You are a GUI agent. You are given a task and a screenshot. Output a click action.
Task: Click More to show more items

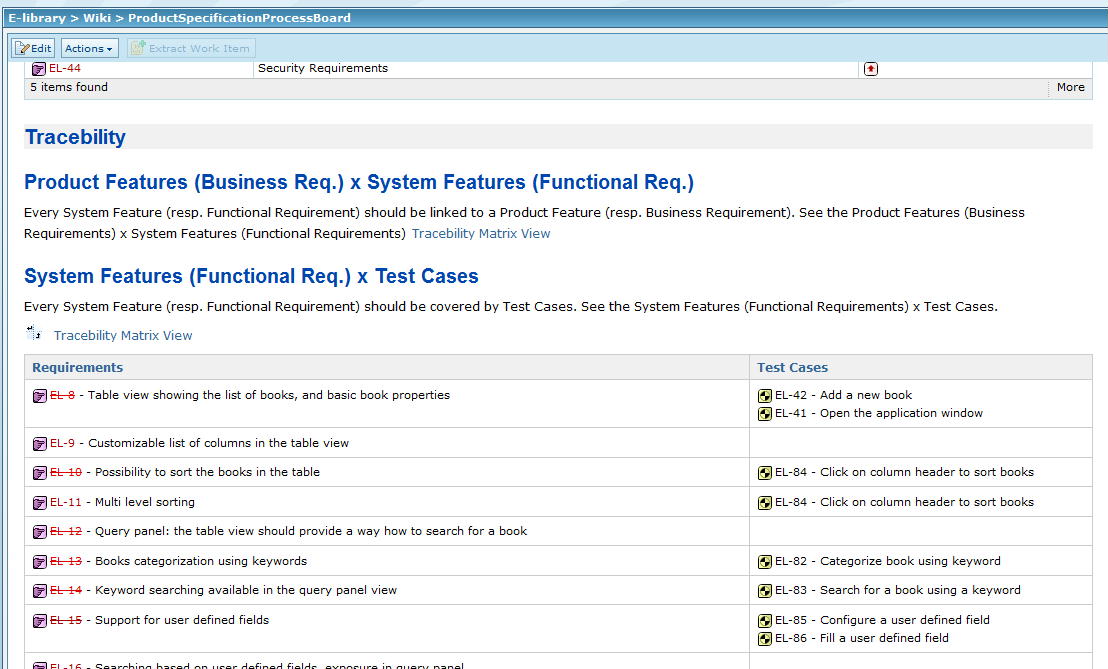point(1070,88)
